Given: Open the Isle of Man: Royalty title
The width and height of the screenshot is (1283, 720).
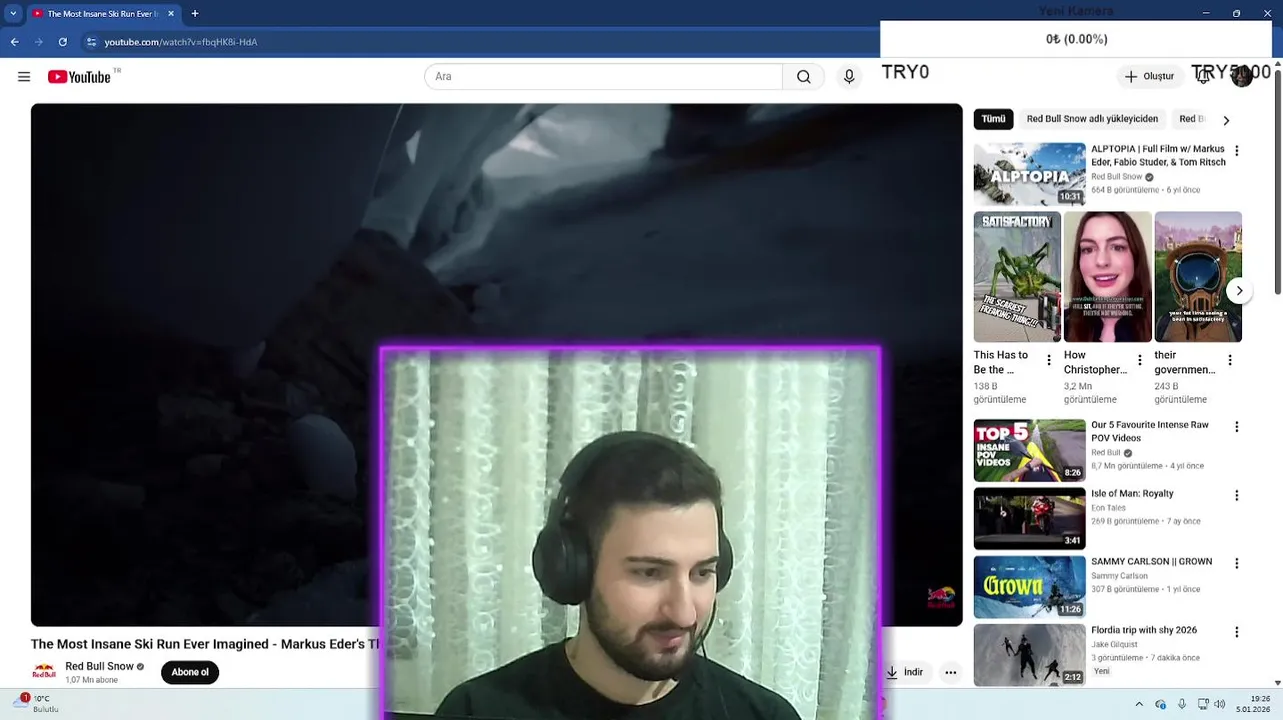Looking at the screenshot, I should (x=1132, y=493).
